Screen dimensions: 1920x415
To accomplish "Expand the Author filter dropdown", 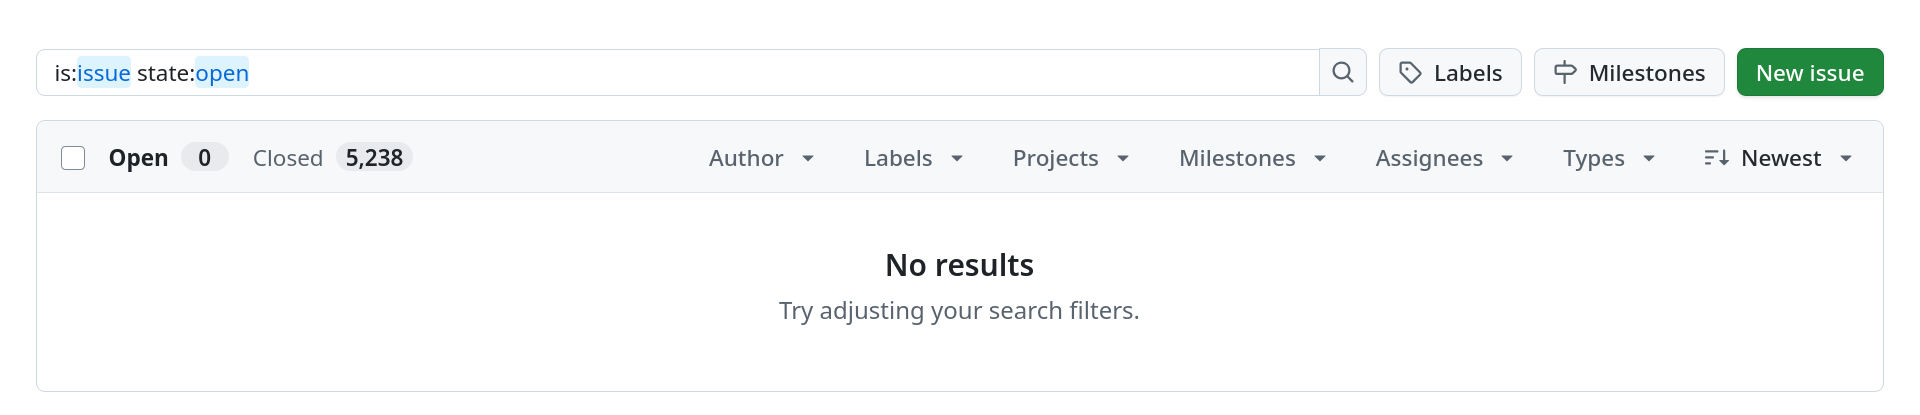I will 761,158.
